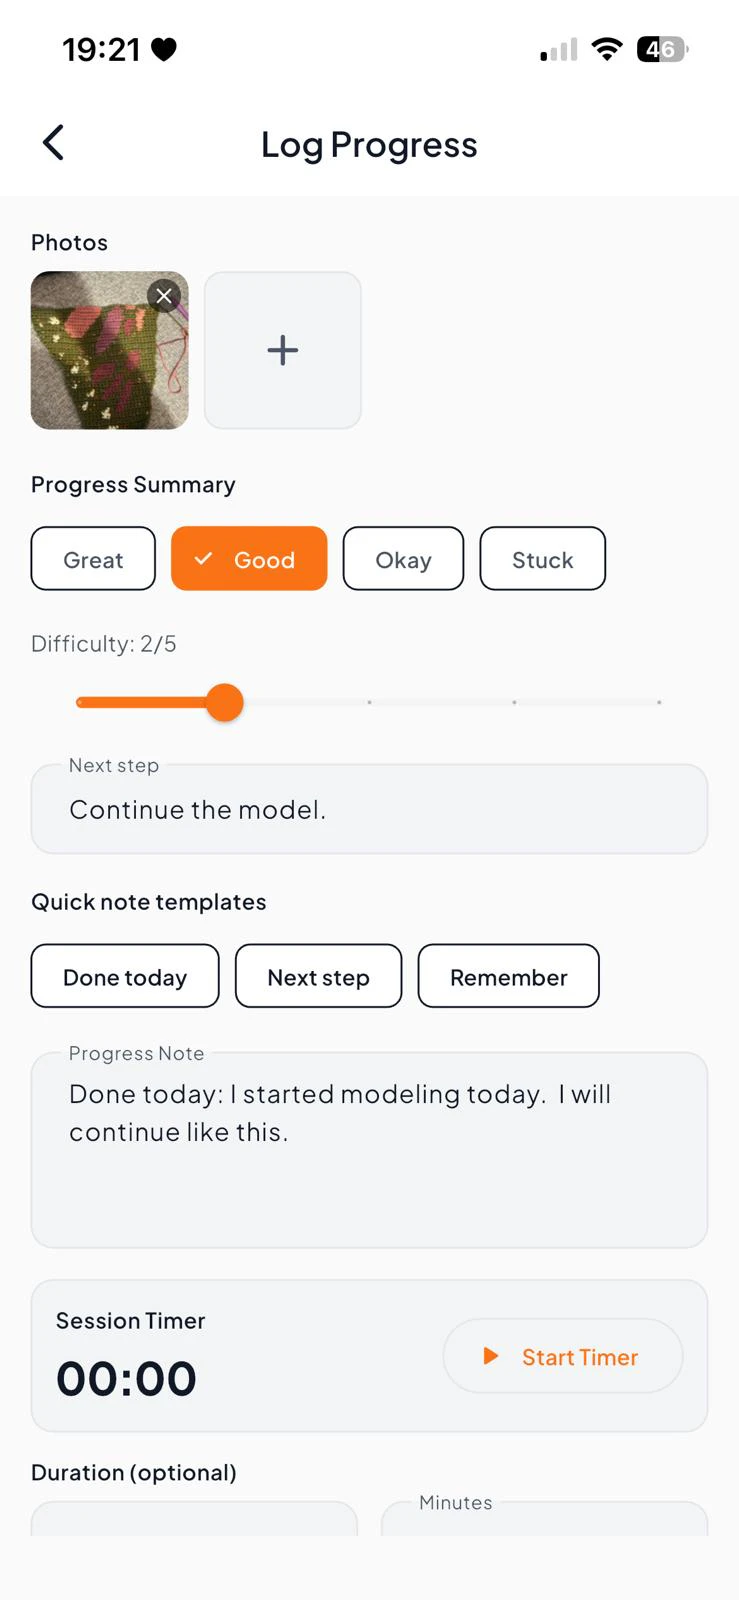Adjust the Difficulty slider handle
The image size is (739, 1600).
point(225,702)
